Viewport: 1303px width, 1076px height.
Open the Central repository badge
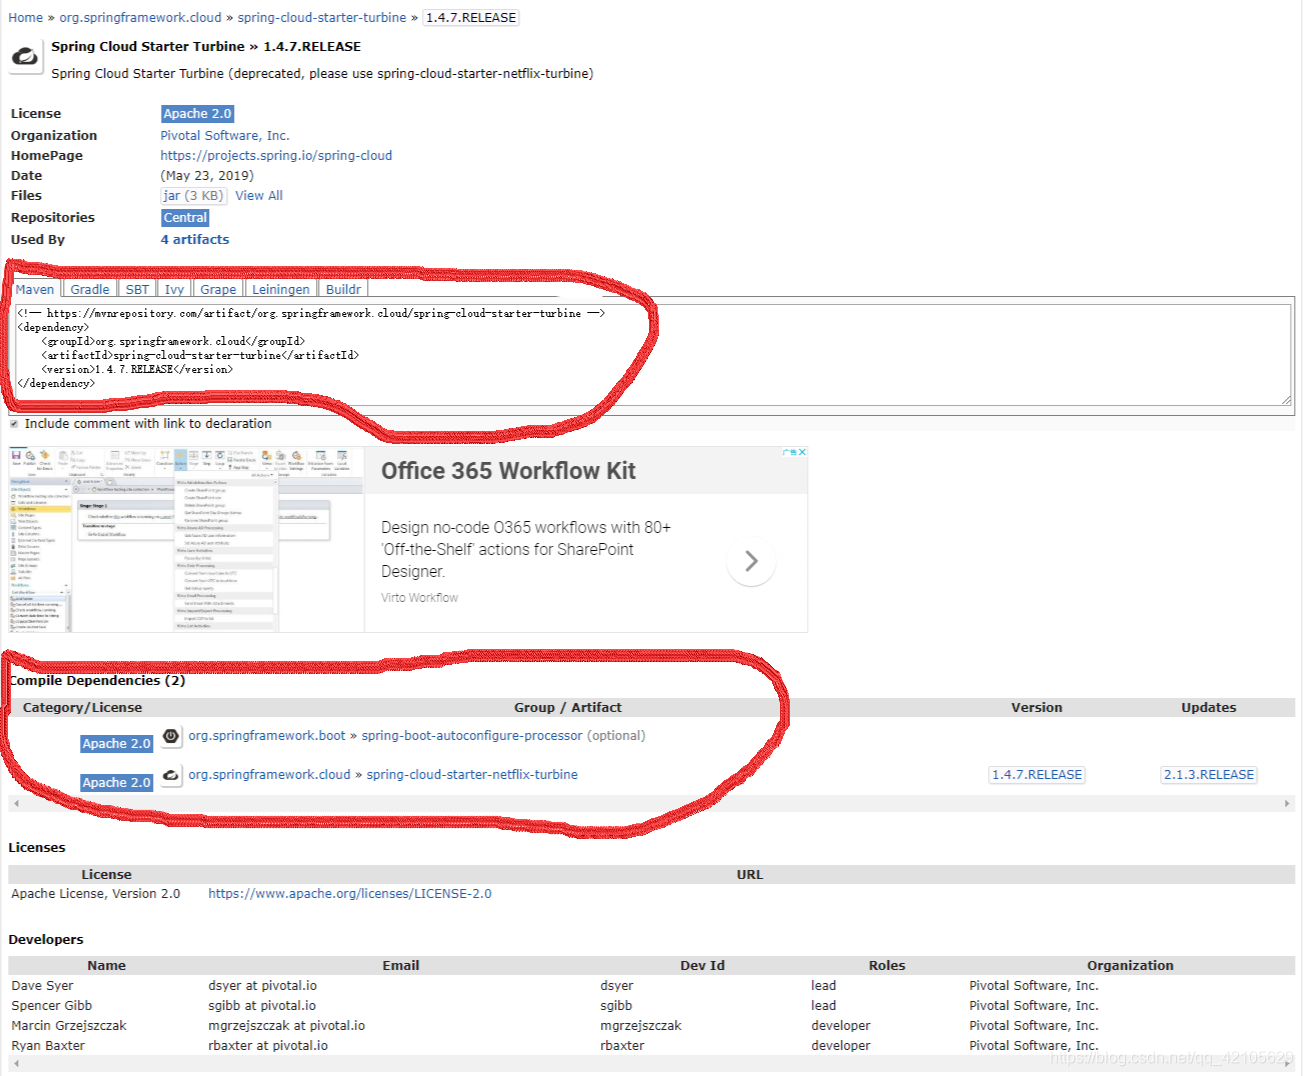tap(185, 217)
